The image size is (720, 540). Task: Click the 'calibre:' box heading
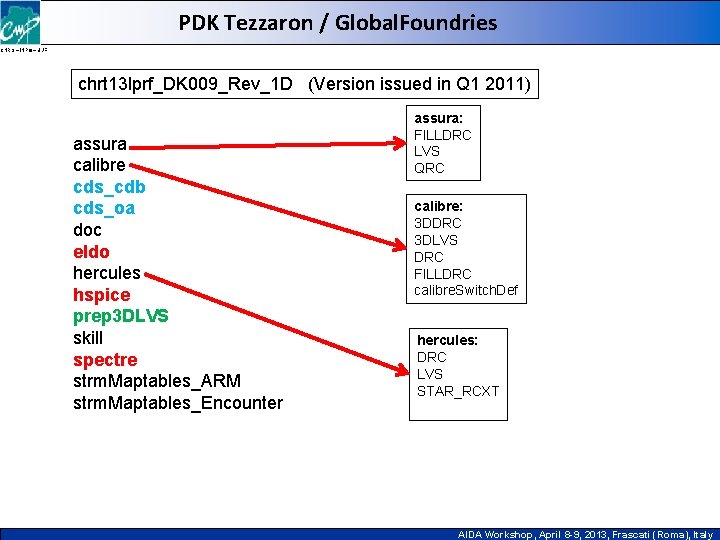click(x=439, y=206)
